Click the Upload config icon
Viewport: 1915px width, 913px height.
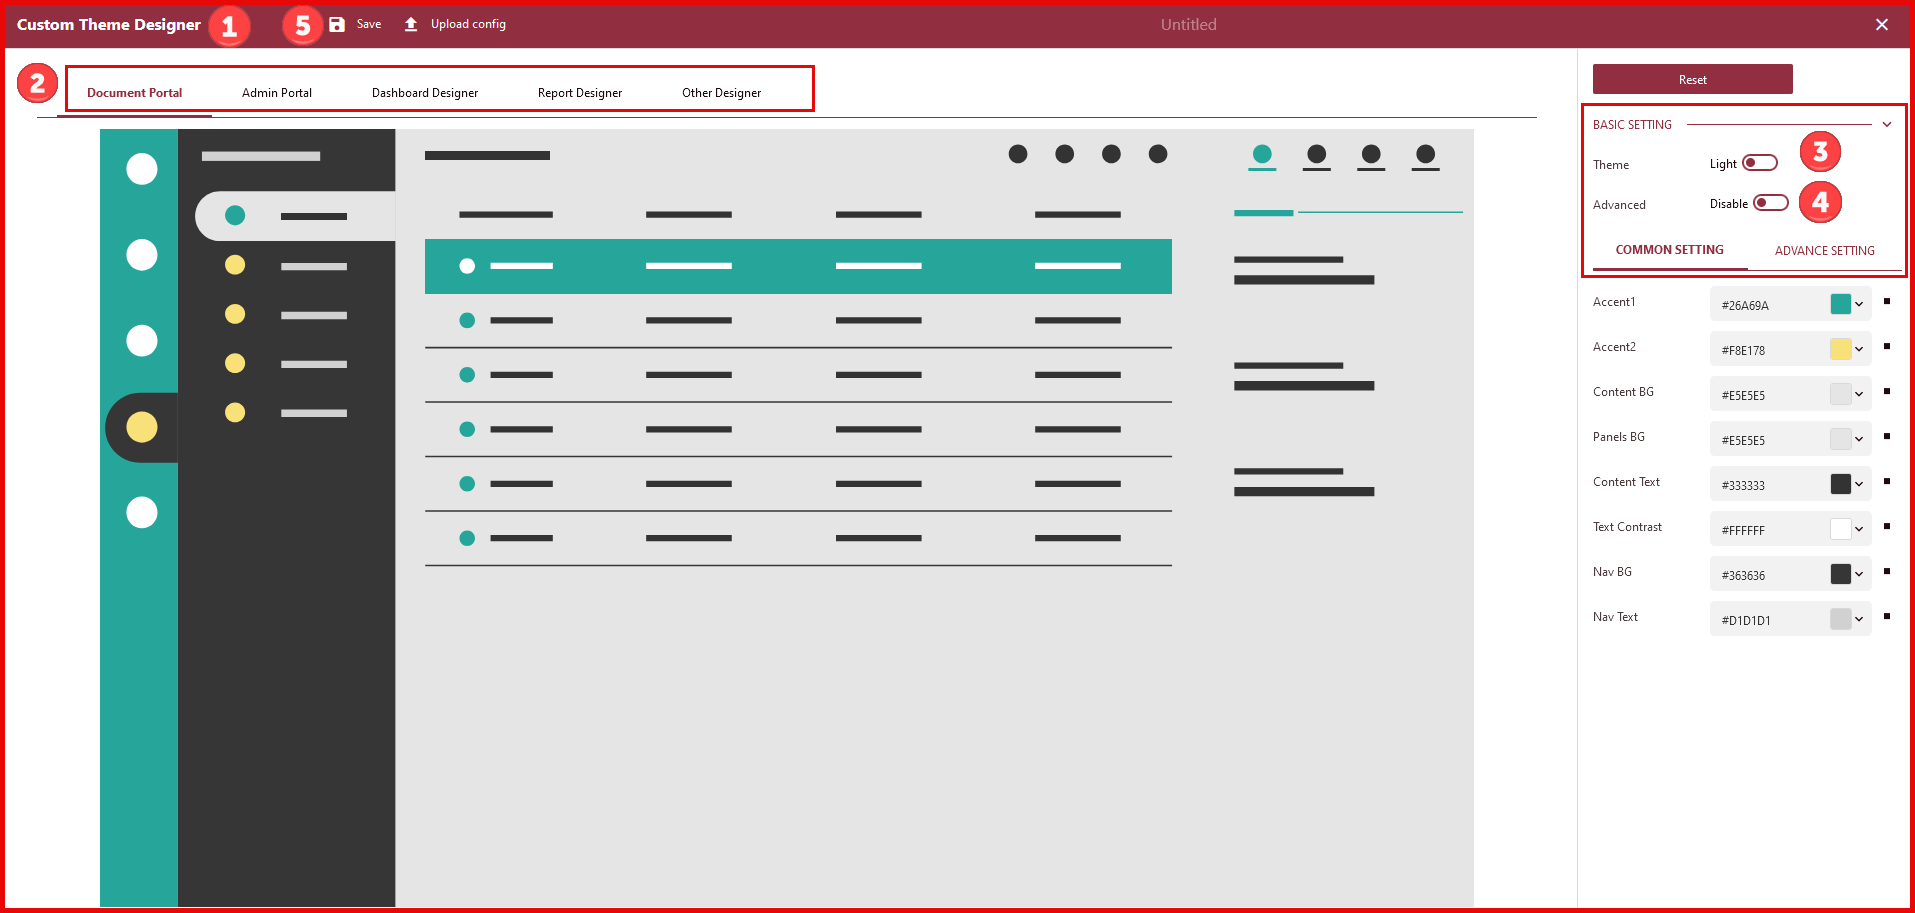point(410,24)
